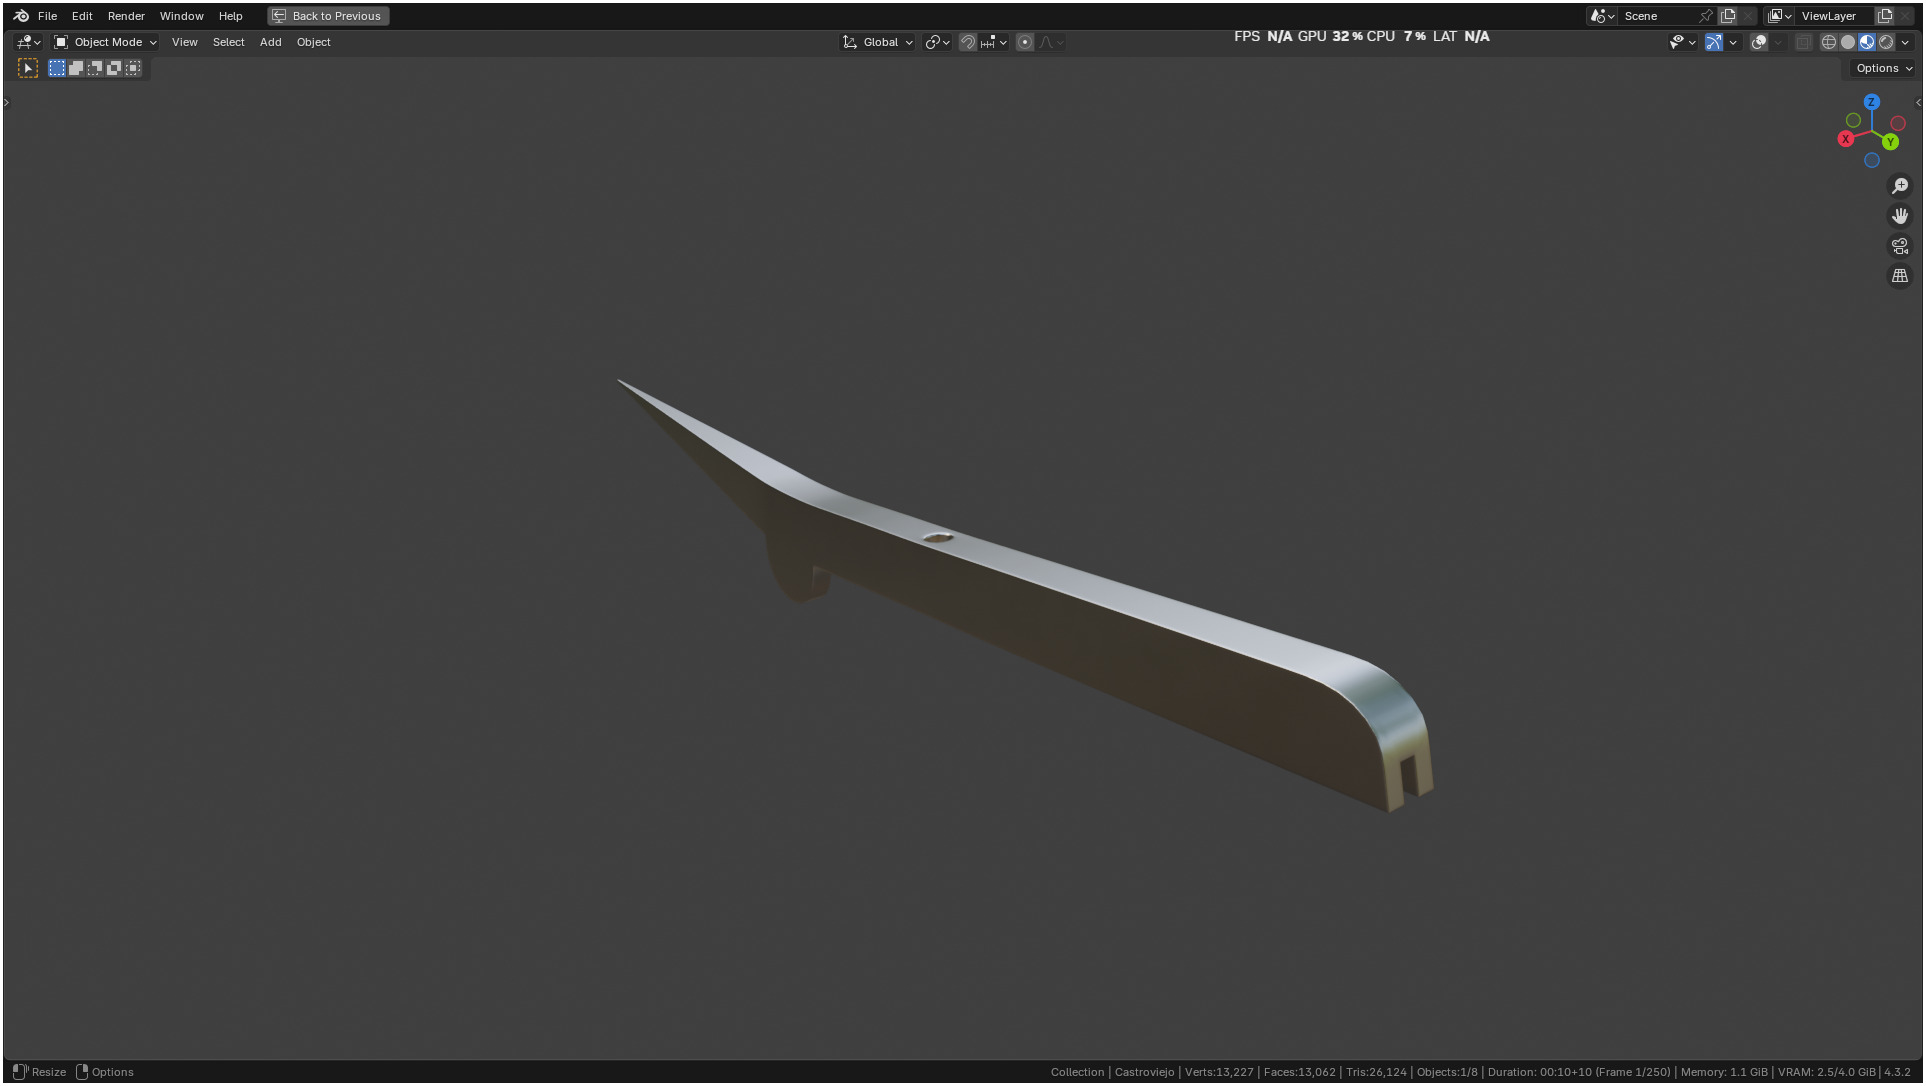Choose the Extend selection mode icon
The image size is (1926, 1086).
tap(76, 68)
